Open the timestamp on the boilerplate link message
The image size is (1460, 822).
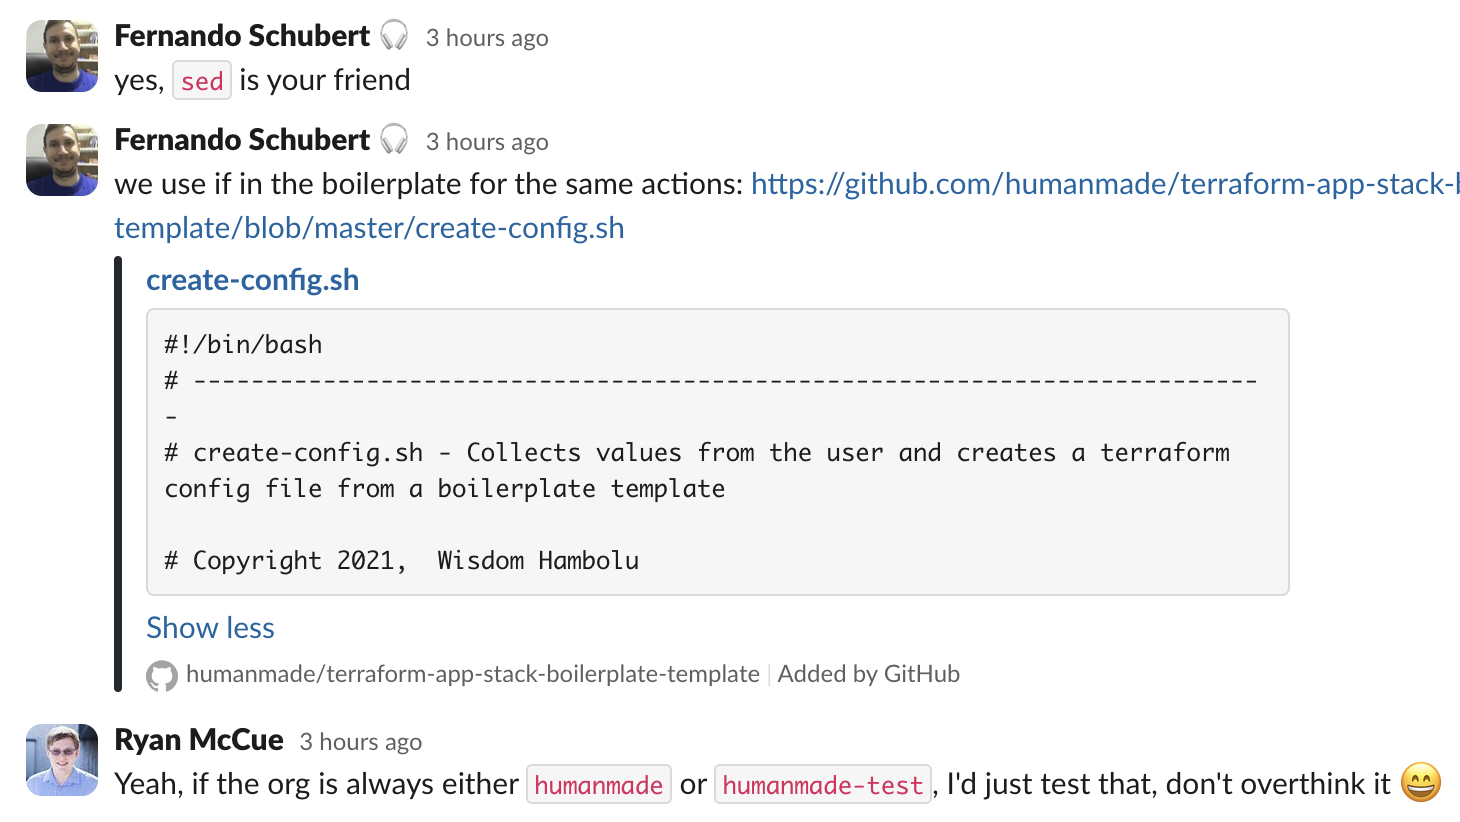coord(487,142)
